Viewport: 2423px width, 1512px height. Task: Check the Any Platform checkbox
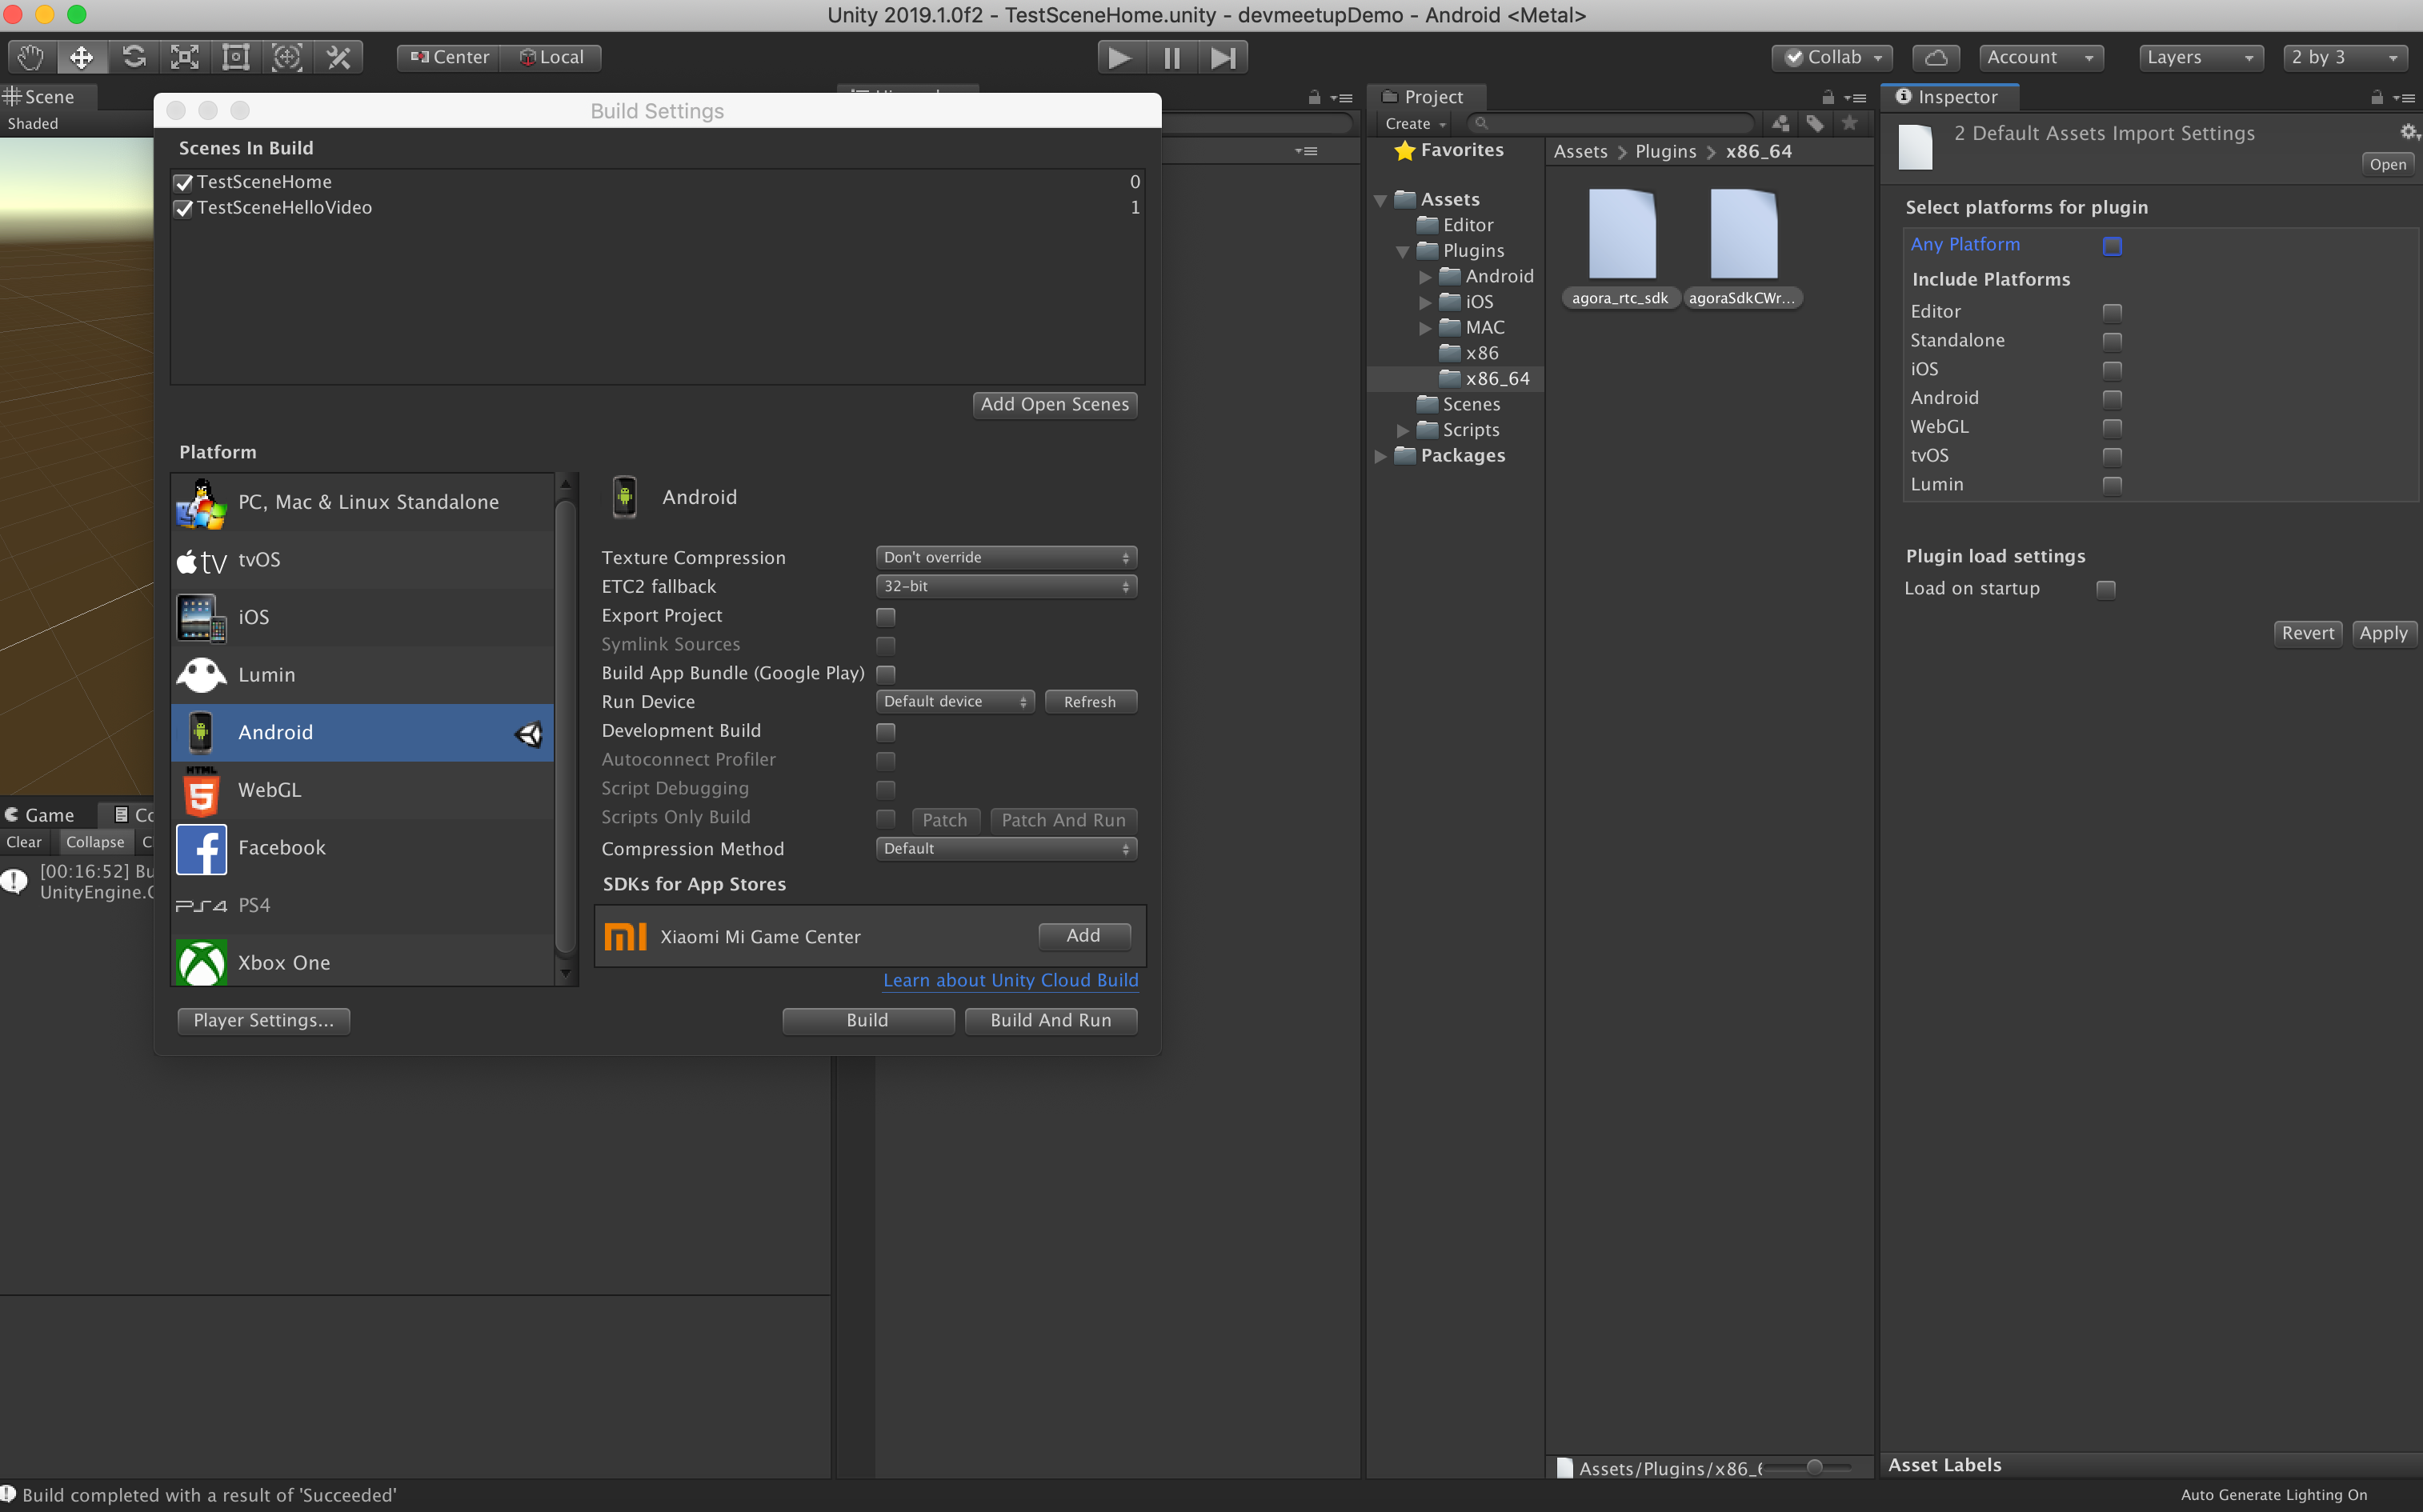point(2112,245)
